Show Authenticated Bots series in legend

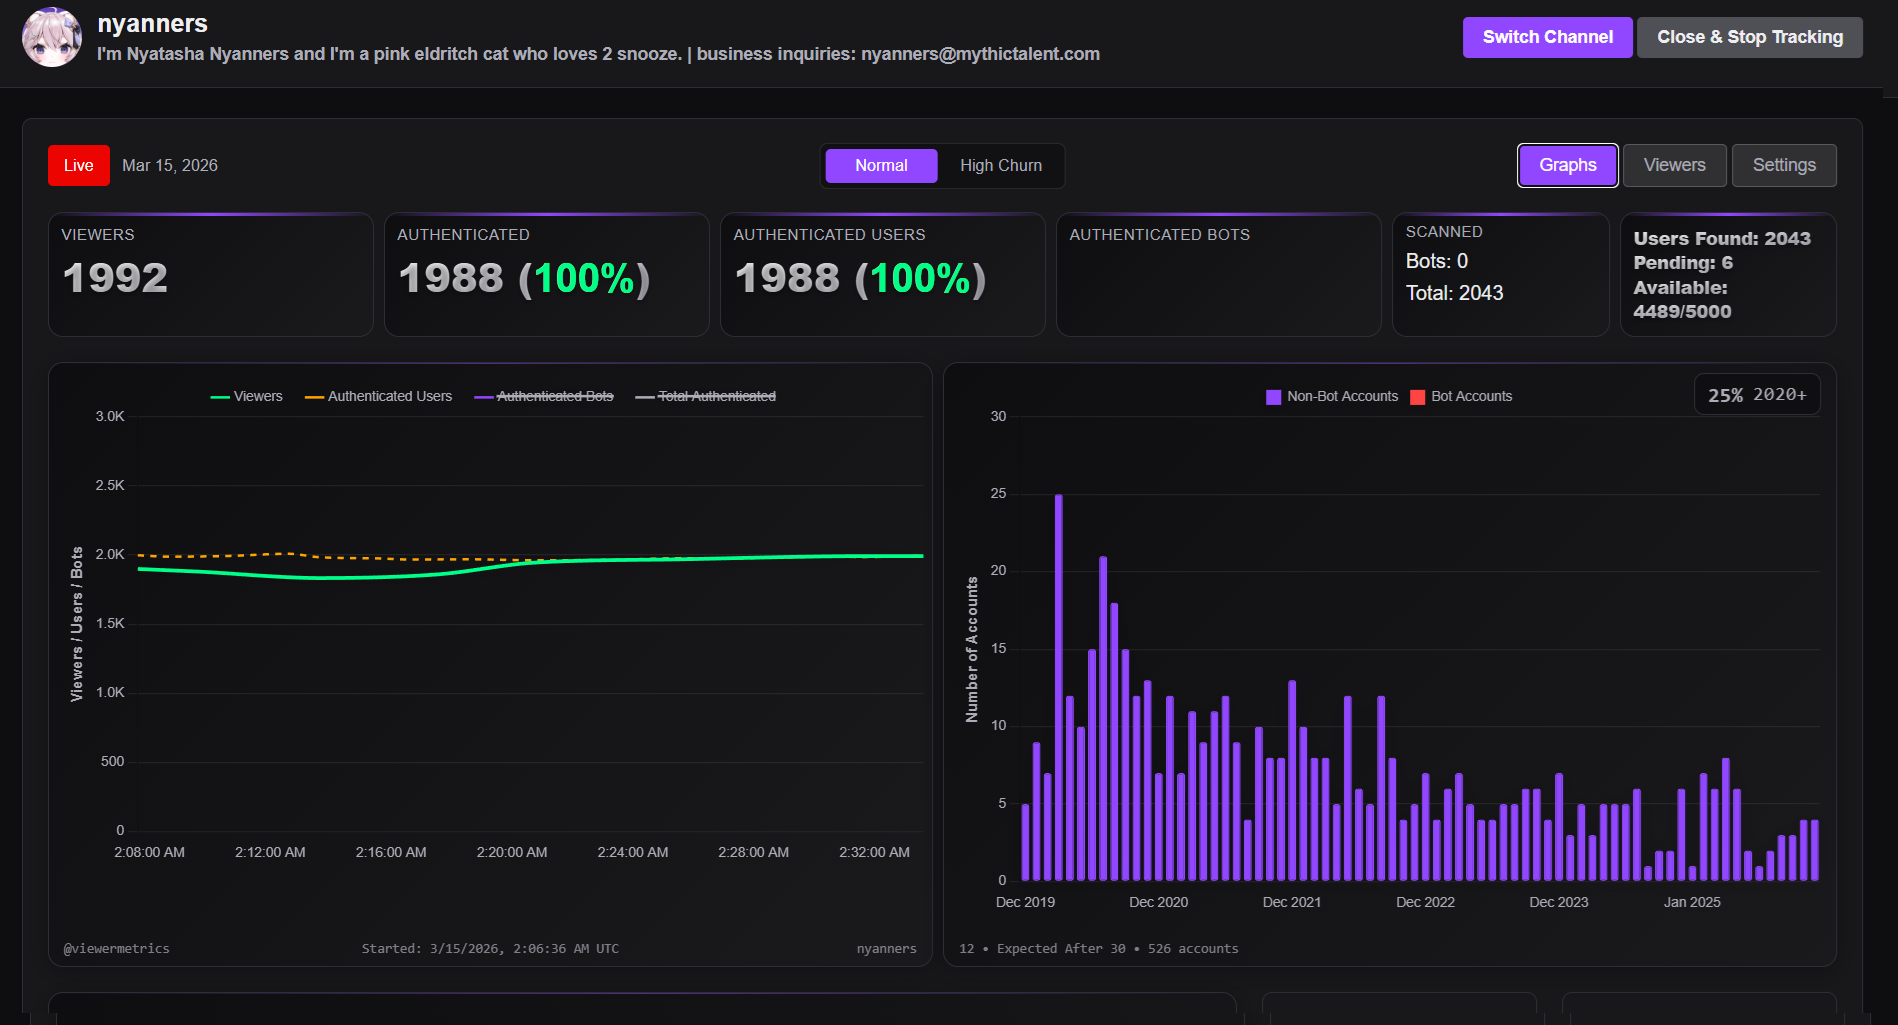point(544,397)
